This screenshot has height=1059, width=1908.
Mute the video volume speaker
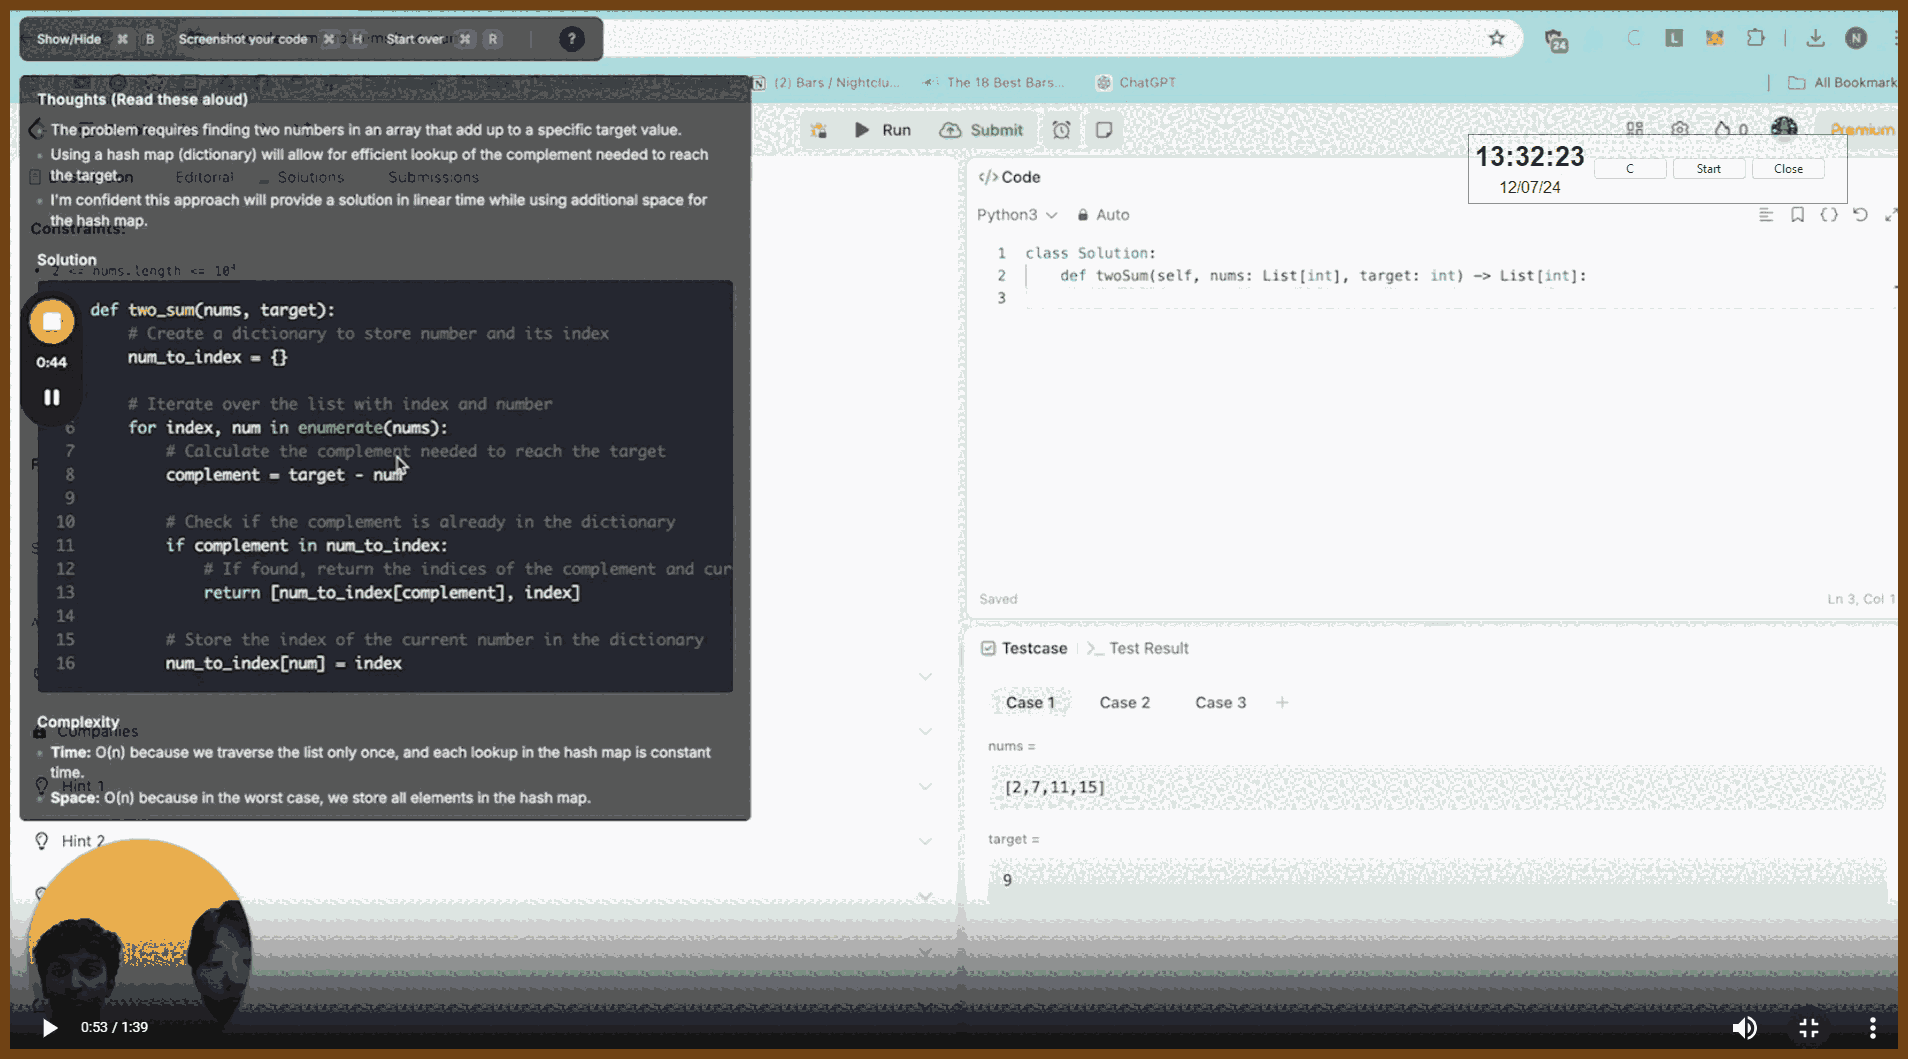click(x=1744, y=1028)
